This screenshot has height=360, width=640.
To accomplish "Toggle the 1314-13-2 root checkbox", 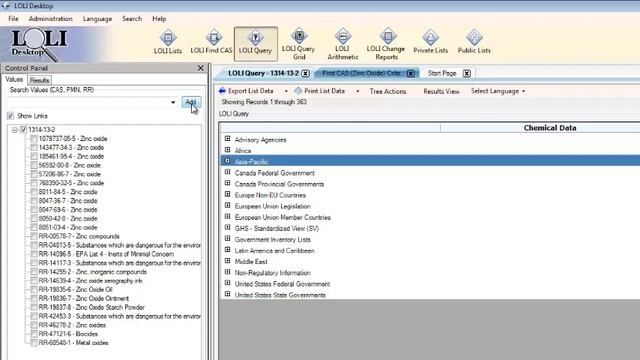I will [23, 130].
